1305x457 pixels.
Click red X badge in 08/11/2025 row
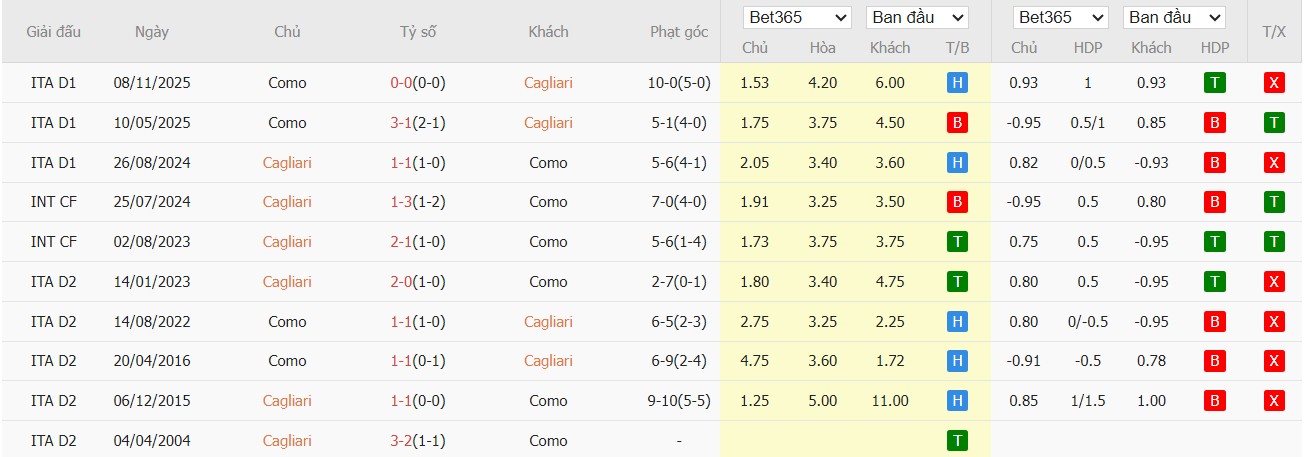point(1274,83)
